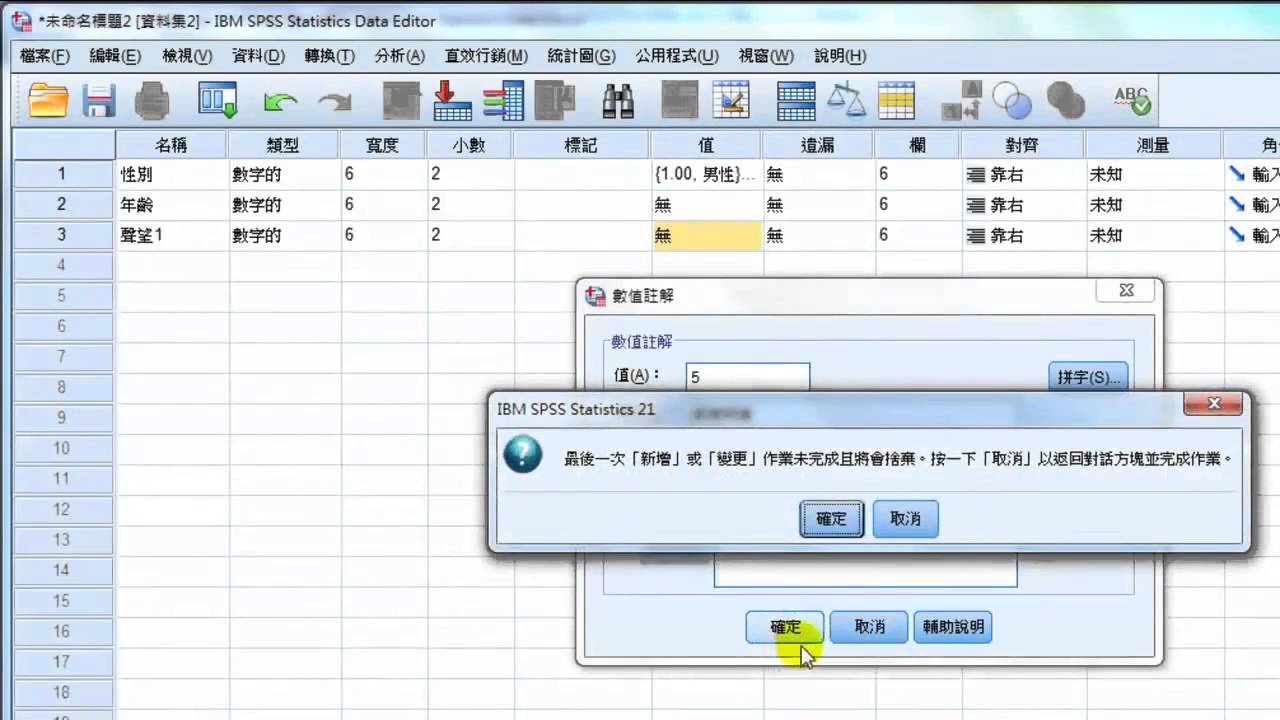
Task: Click the 未知 measure cell for 年齡
Action: coord(1154,205)
